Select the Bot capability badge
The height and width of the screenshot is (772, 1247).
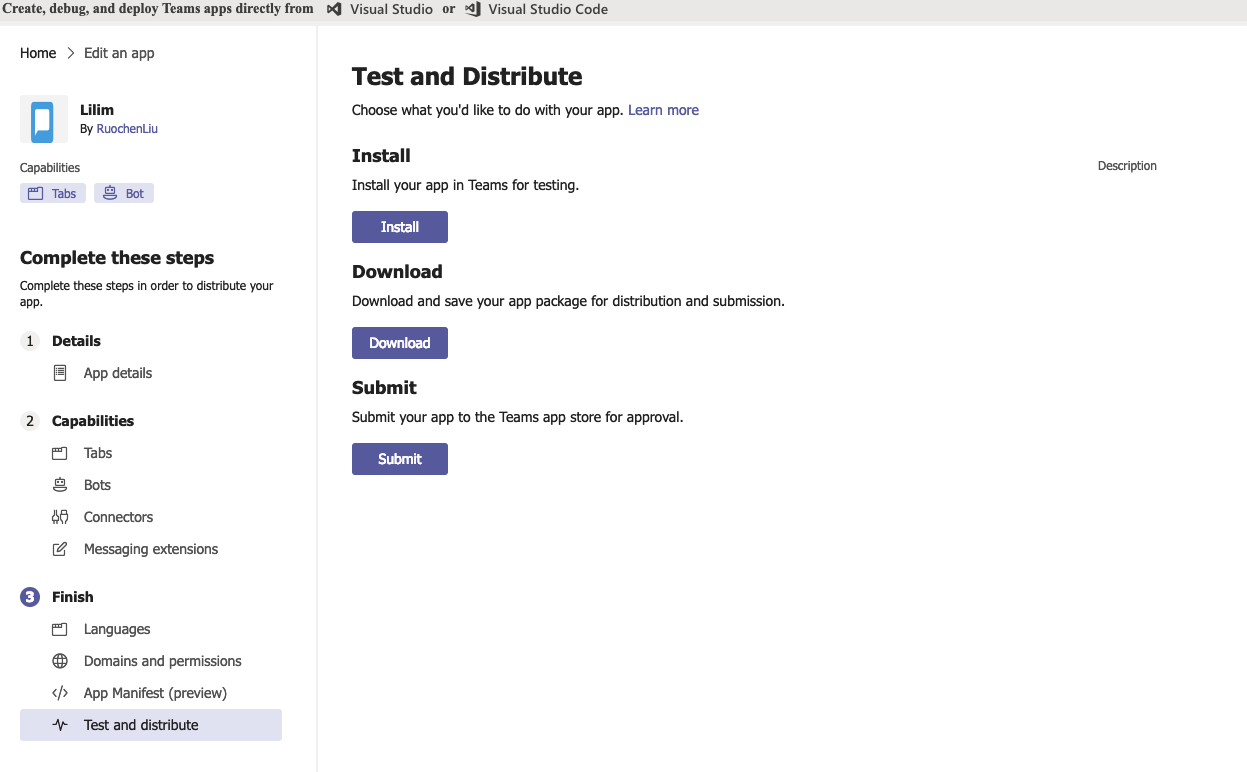coord(124,194)
